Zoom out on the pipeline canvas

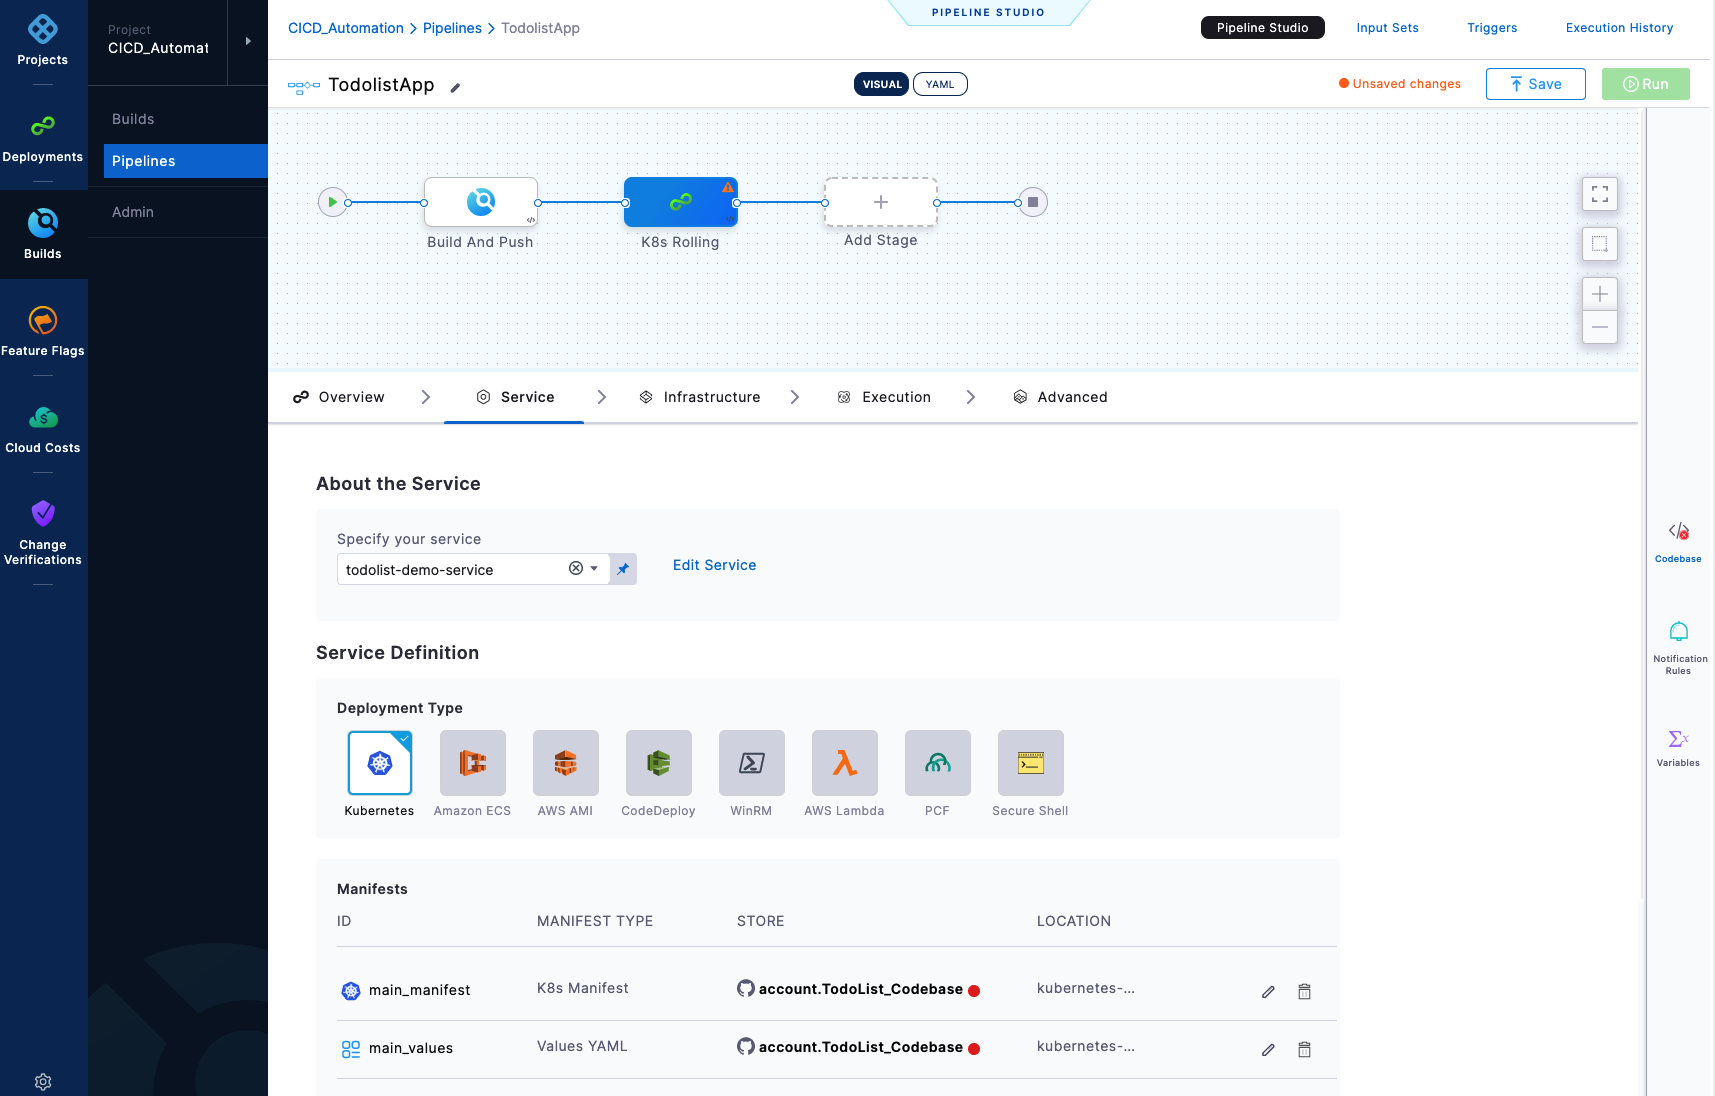coord(1600,327)
